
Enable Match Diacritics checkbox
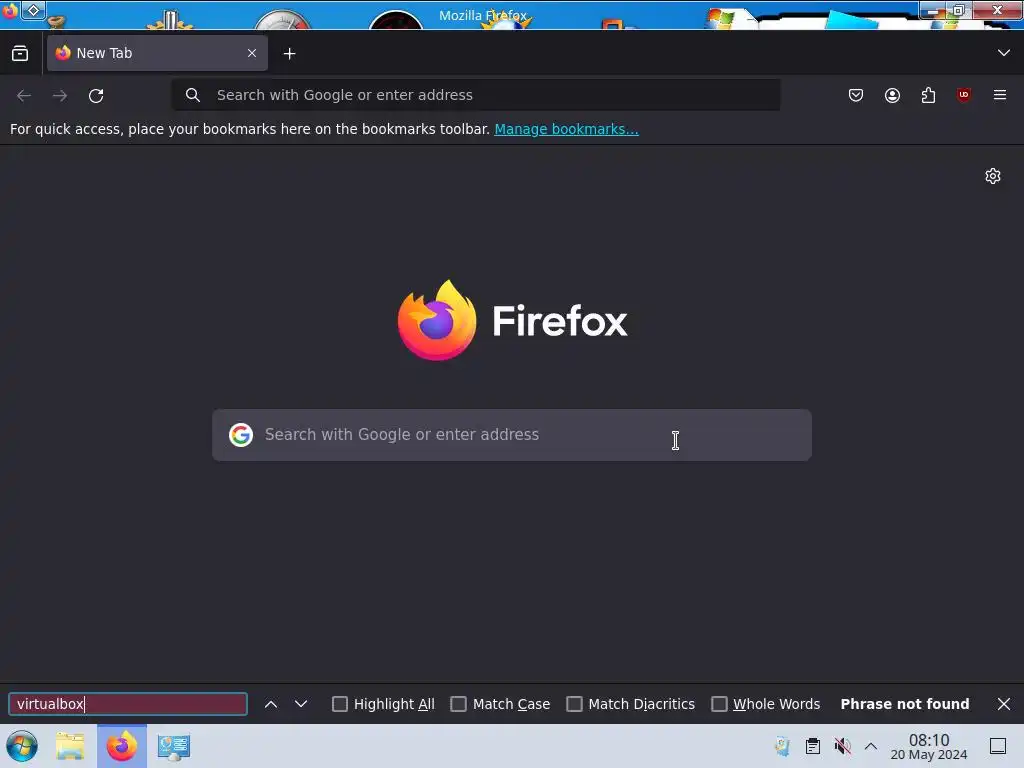(574, 704)
